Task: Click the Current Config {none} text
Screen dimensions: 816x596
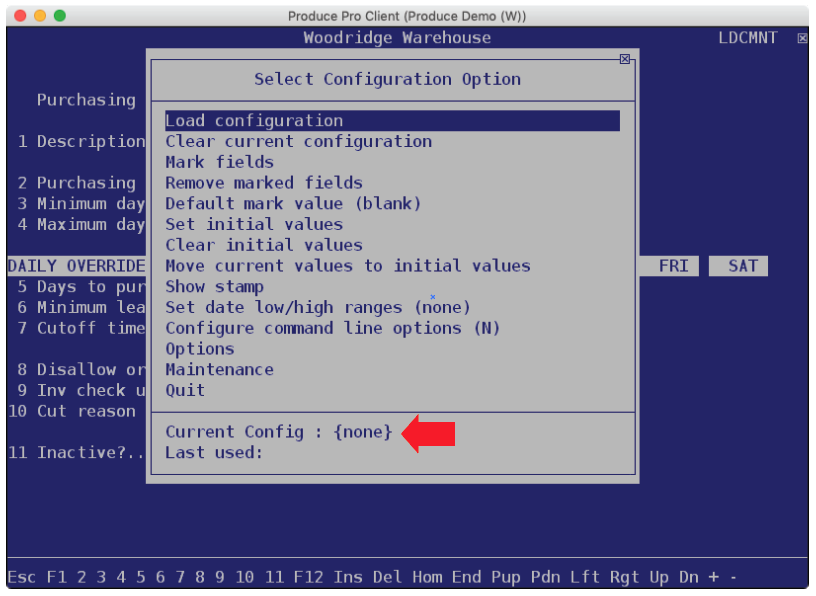Action: point(279,432)
